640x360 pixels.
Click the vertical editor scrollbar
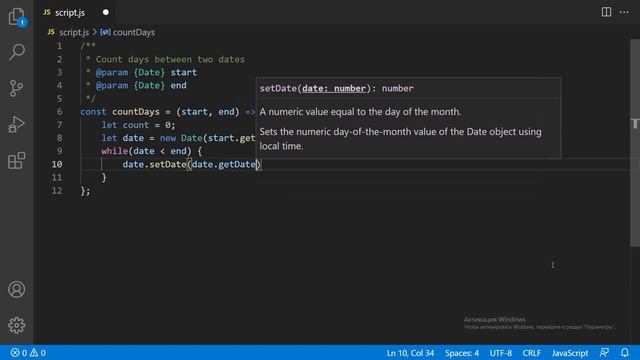click(x=635, y=143)
